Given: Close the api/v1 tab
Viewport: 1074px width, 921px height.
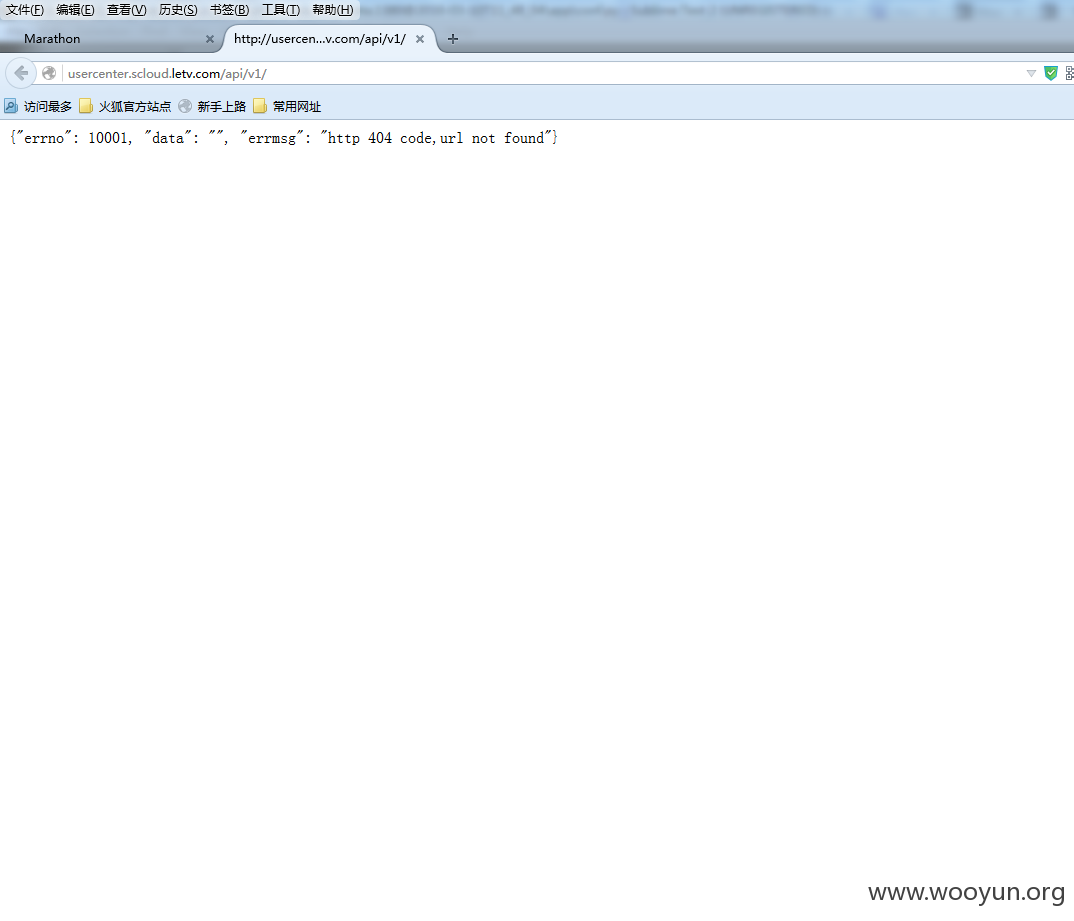Looking at the screenshot, I should coord(420,39).
